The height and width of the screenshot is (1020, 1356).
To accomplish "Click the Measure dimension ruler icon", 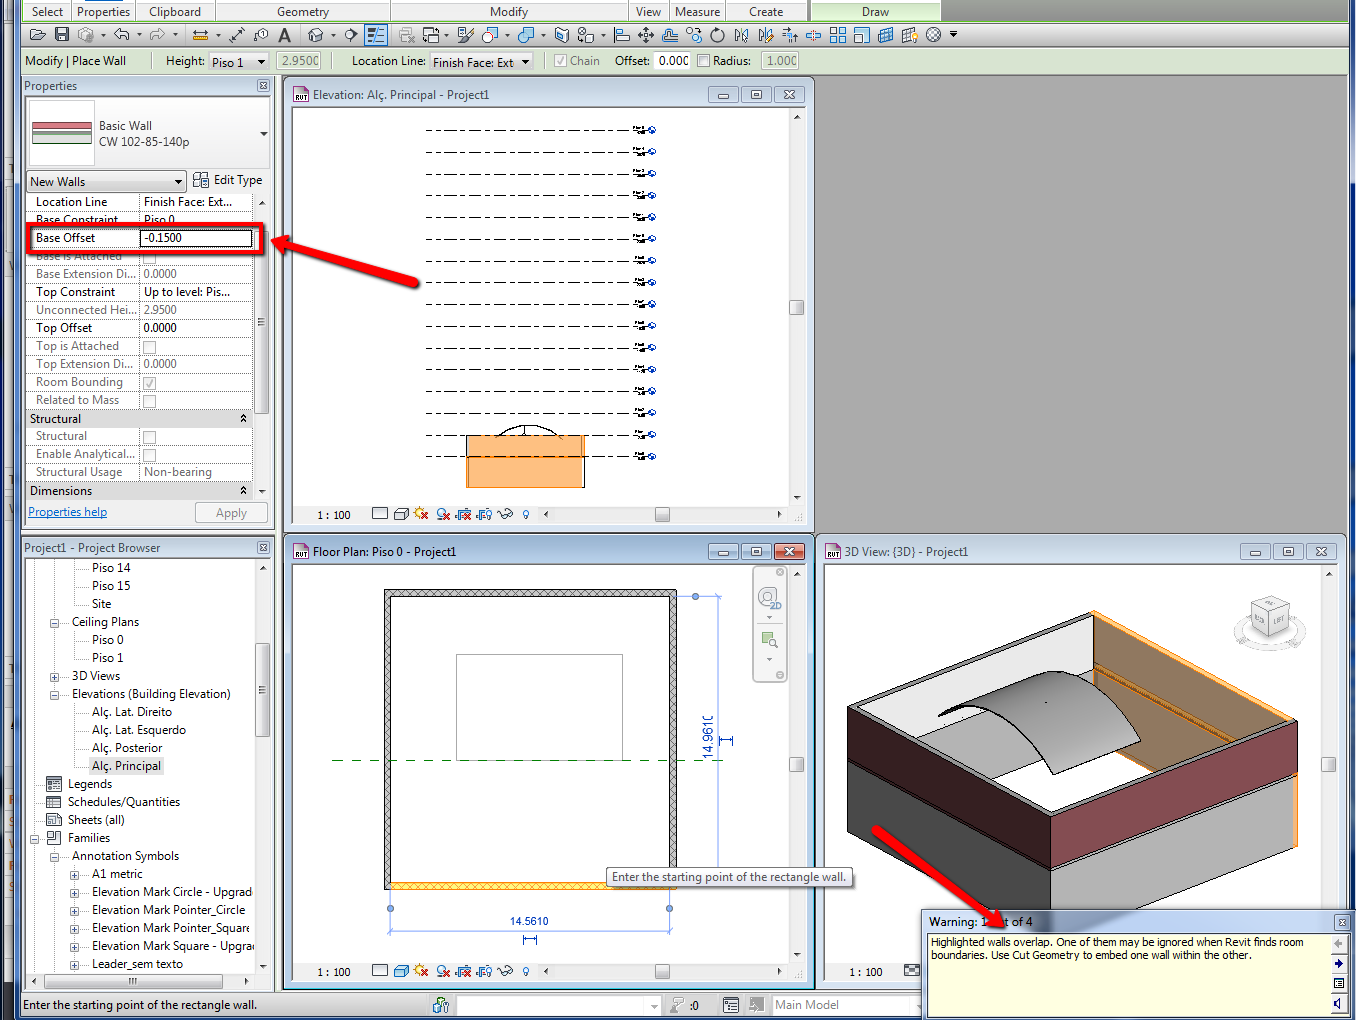I will (200, 35).
